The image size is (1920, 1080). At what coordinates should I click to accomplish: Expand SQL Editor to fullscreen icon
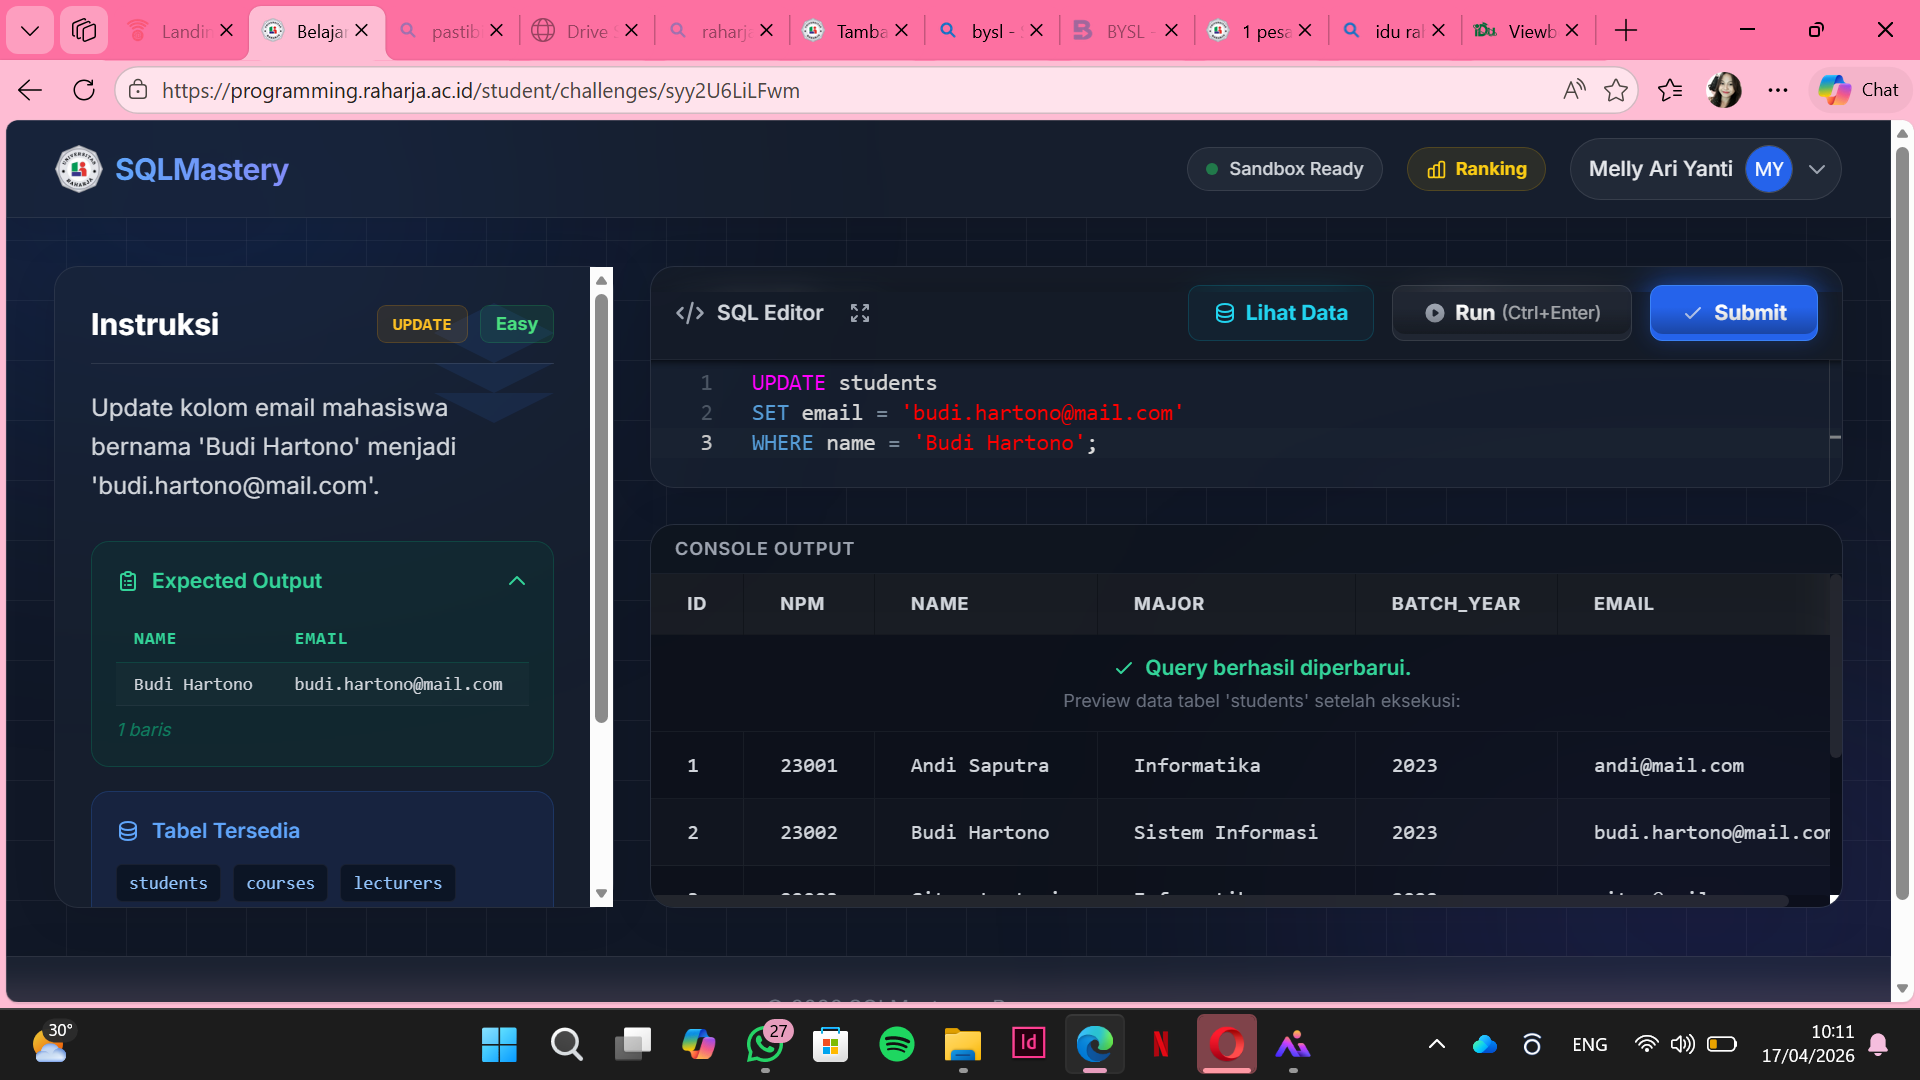click(859, 313)
